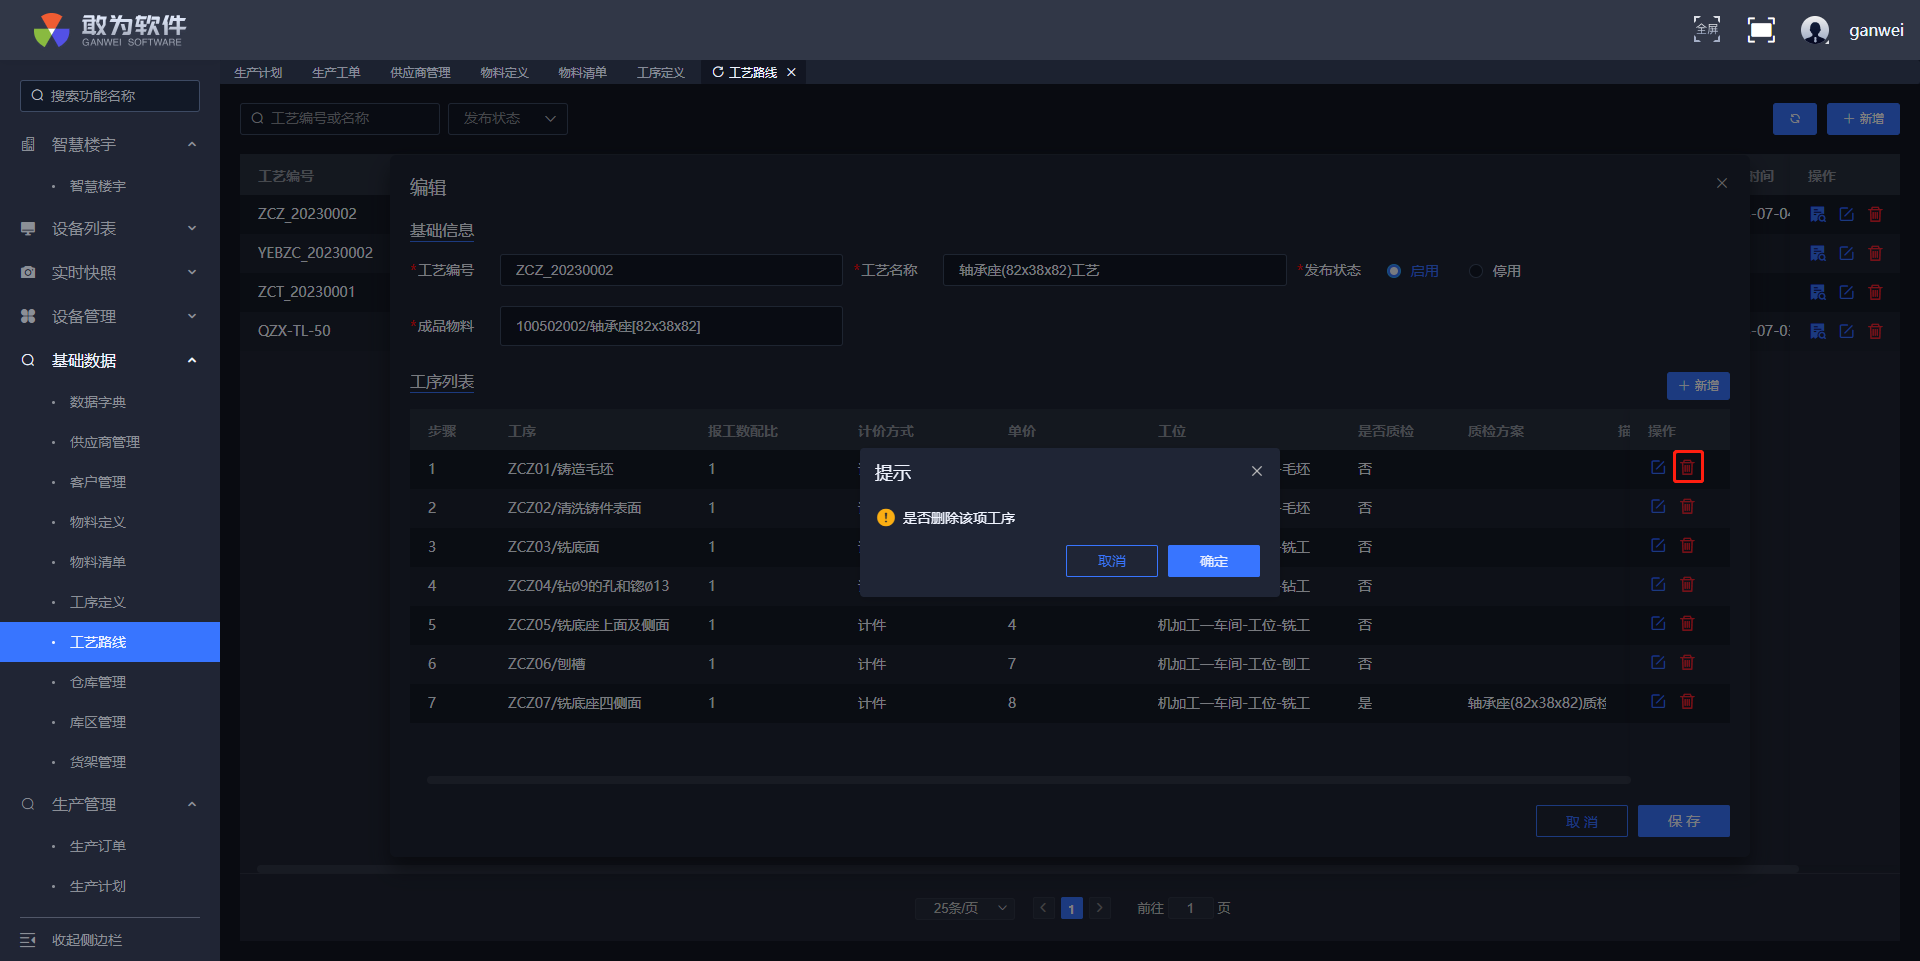This screenshot has height=961, width=1920.
Task: Open the 发布状态 filter dropdown
Action: pos(508,119)
